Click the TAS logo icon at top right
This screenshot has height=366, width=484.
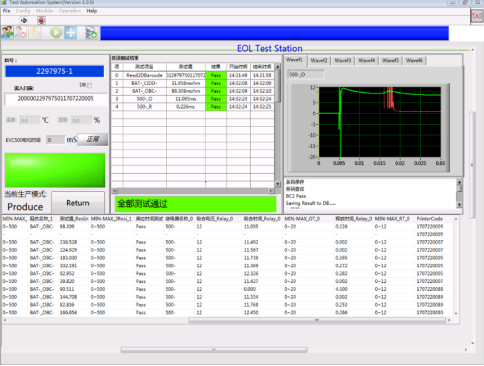tap(477, 16)
